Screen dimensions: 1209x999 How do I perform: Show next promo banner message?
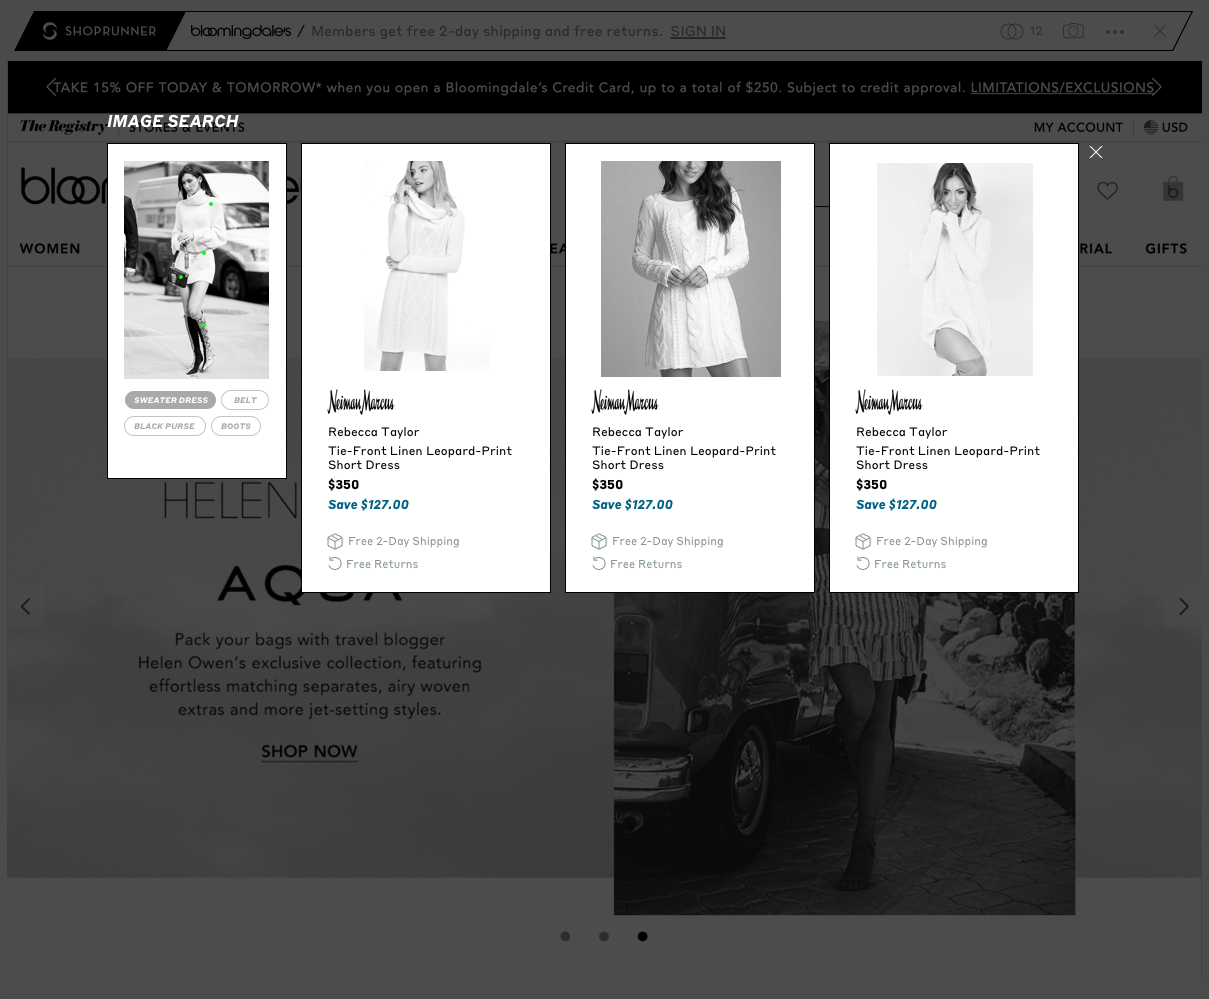point(1157,87)
